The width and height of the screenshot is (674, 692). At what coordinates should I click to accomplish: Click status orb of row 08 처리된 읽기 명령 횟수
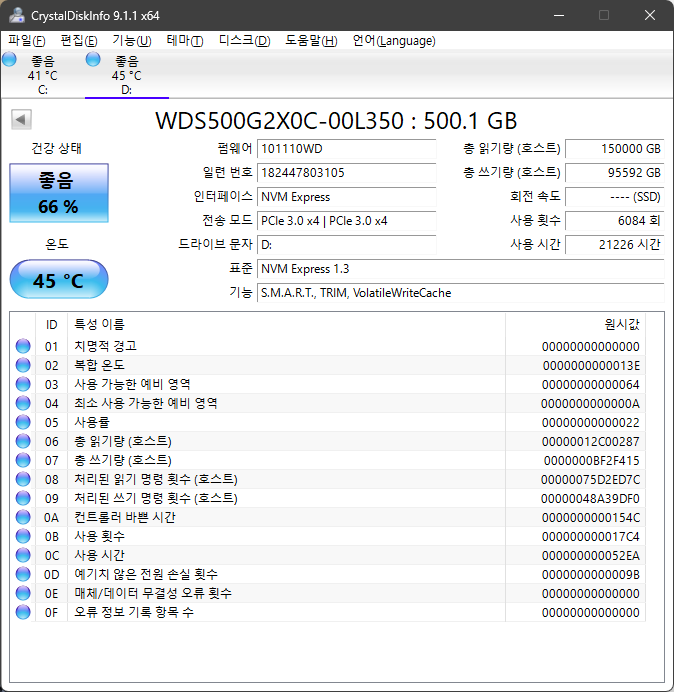[x=23, y=479]
